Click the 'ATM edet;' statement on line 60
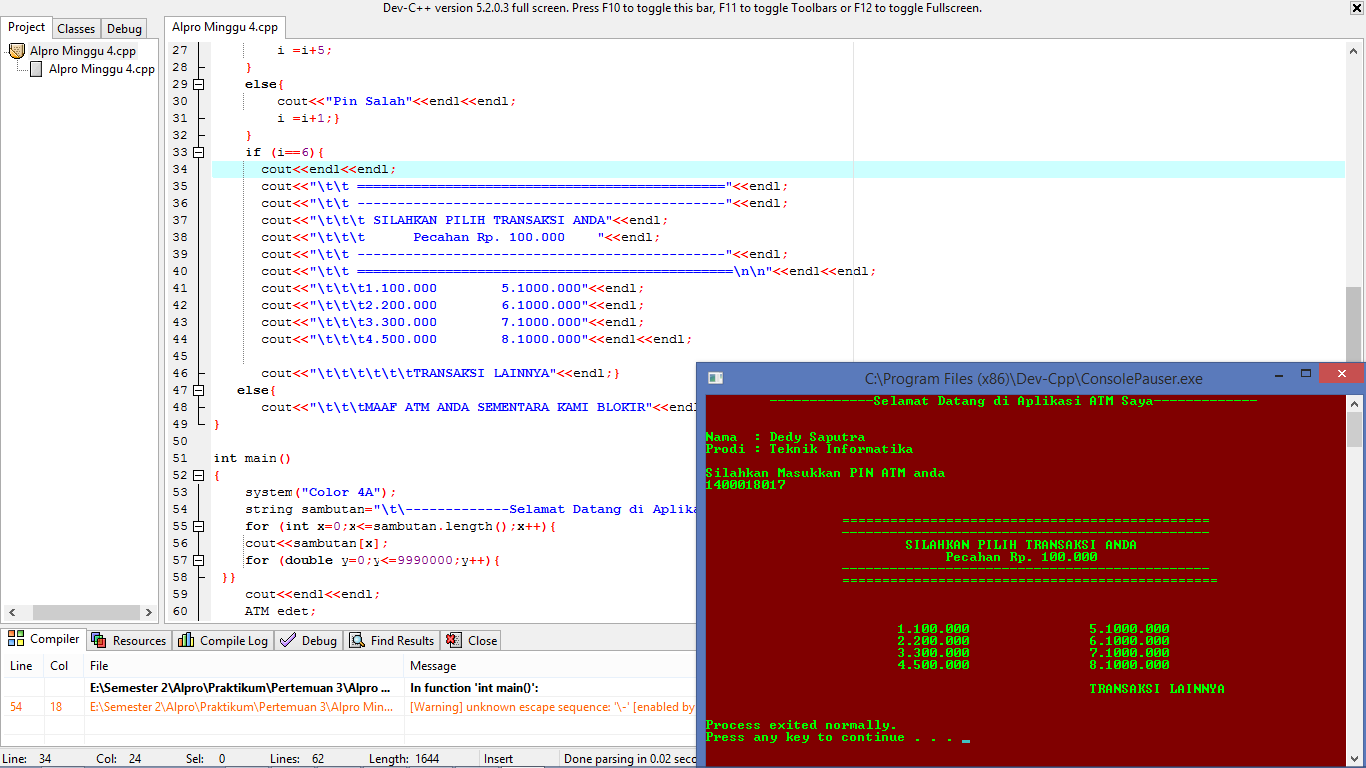1366x768 pixels. pos(281,611)
